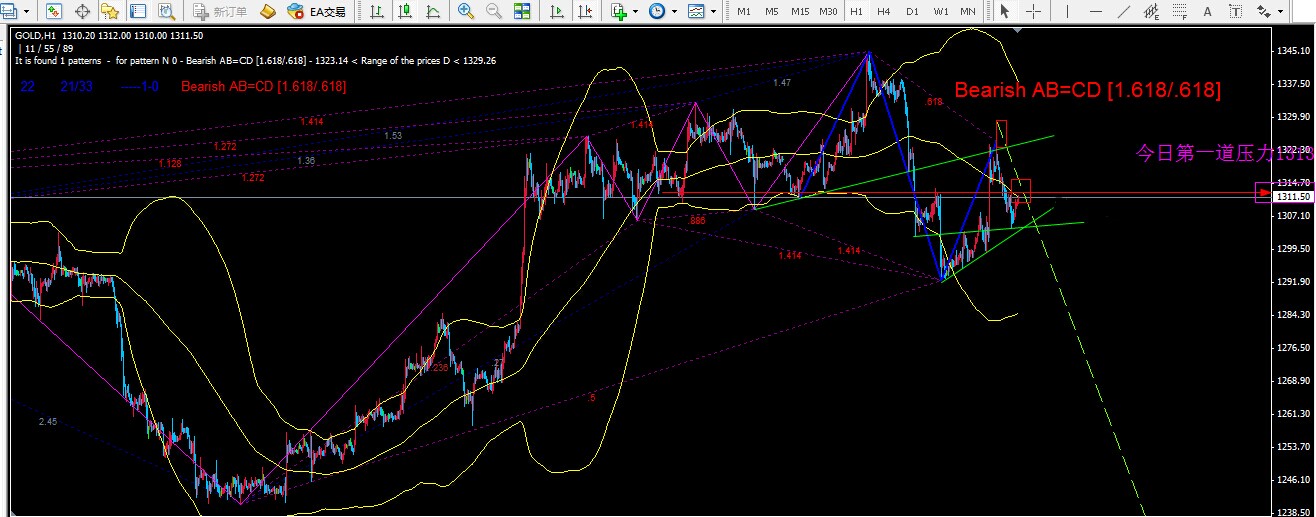The width and height of the screenshot is (1316, 517).
Task: Open the Market Watch window icon
Action: [x=55, y=12]
